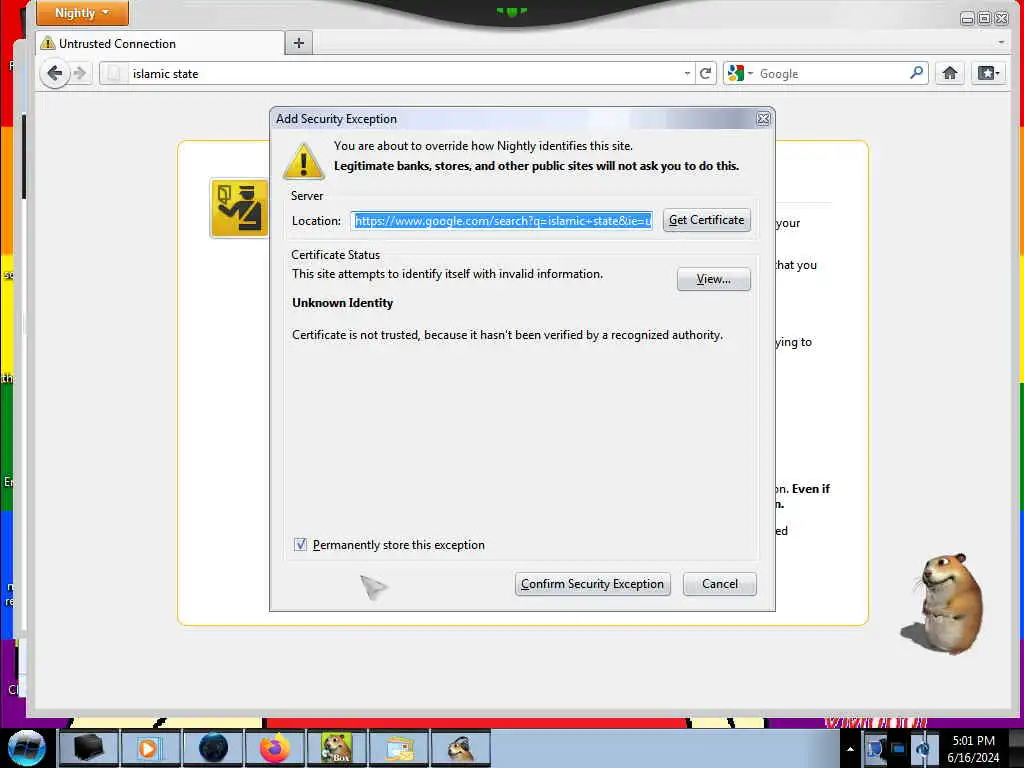Image resolution: width=1024 pixels, height=768 pixels.
Task: Click the Get Certificate button
Action: click(707, 220)
